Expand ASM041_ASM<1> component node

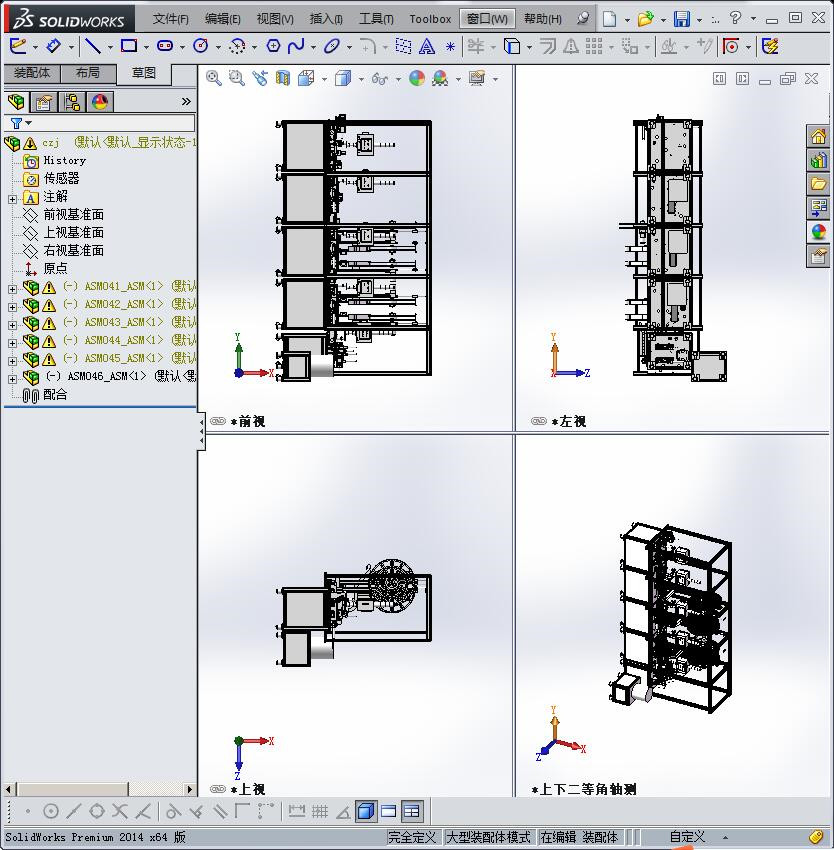pyautogui.click(x=12, y=288)
